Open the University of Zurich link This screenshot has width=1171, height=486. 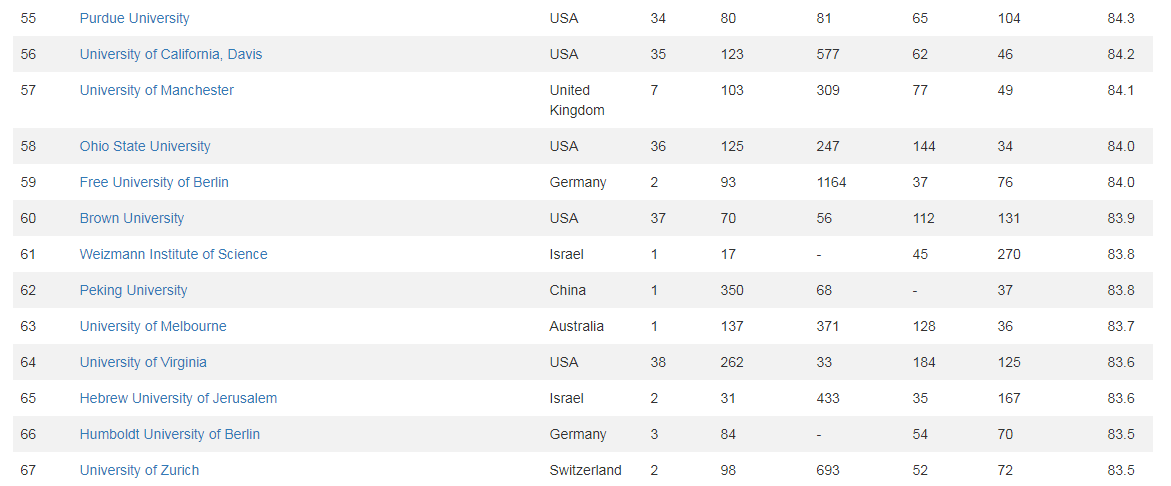[139, 470]
